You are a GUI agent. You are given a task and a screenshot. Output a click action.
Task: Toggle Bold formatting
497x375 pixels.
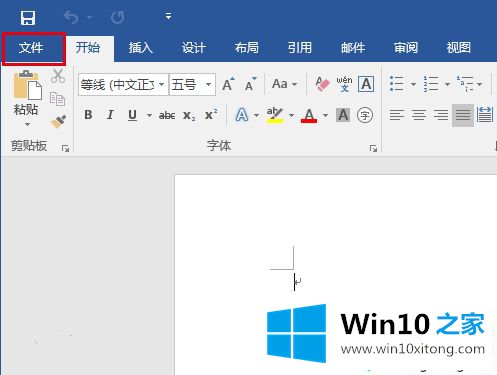pyautogui.click(x=88, y=115)
